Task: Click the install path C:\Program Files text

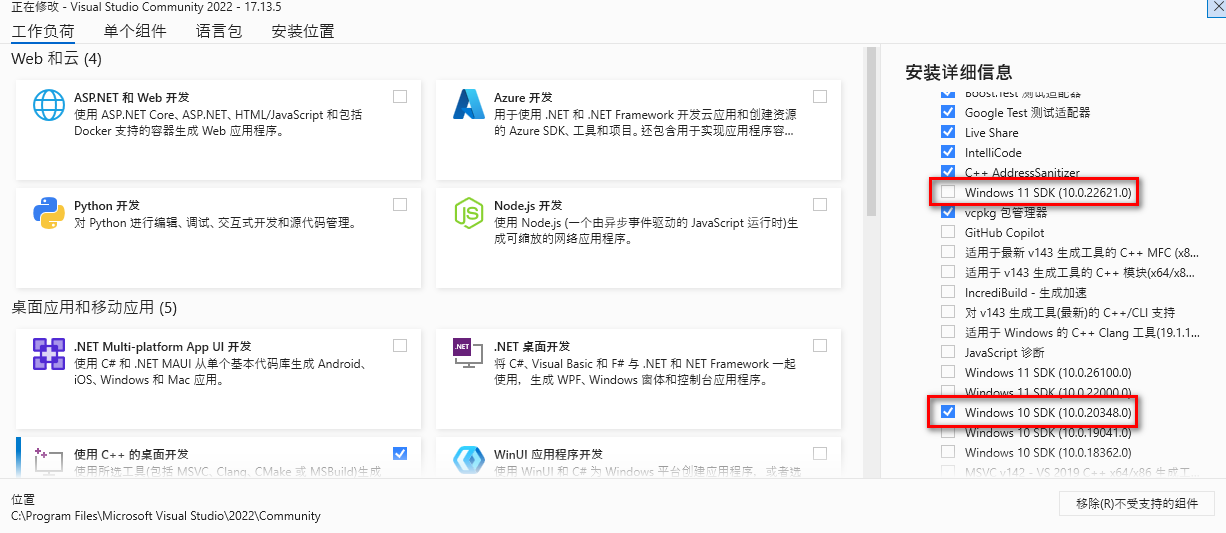Action: pyautogui.click(x=166, y=516)
